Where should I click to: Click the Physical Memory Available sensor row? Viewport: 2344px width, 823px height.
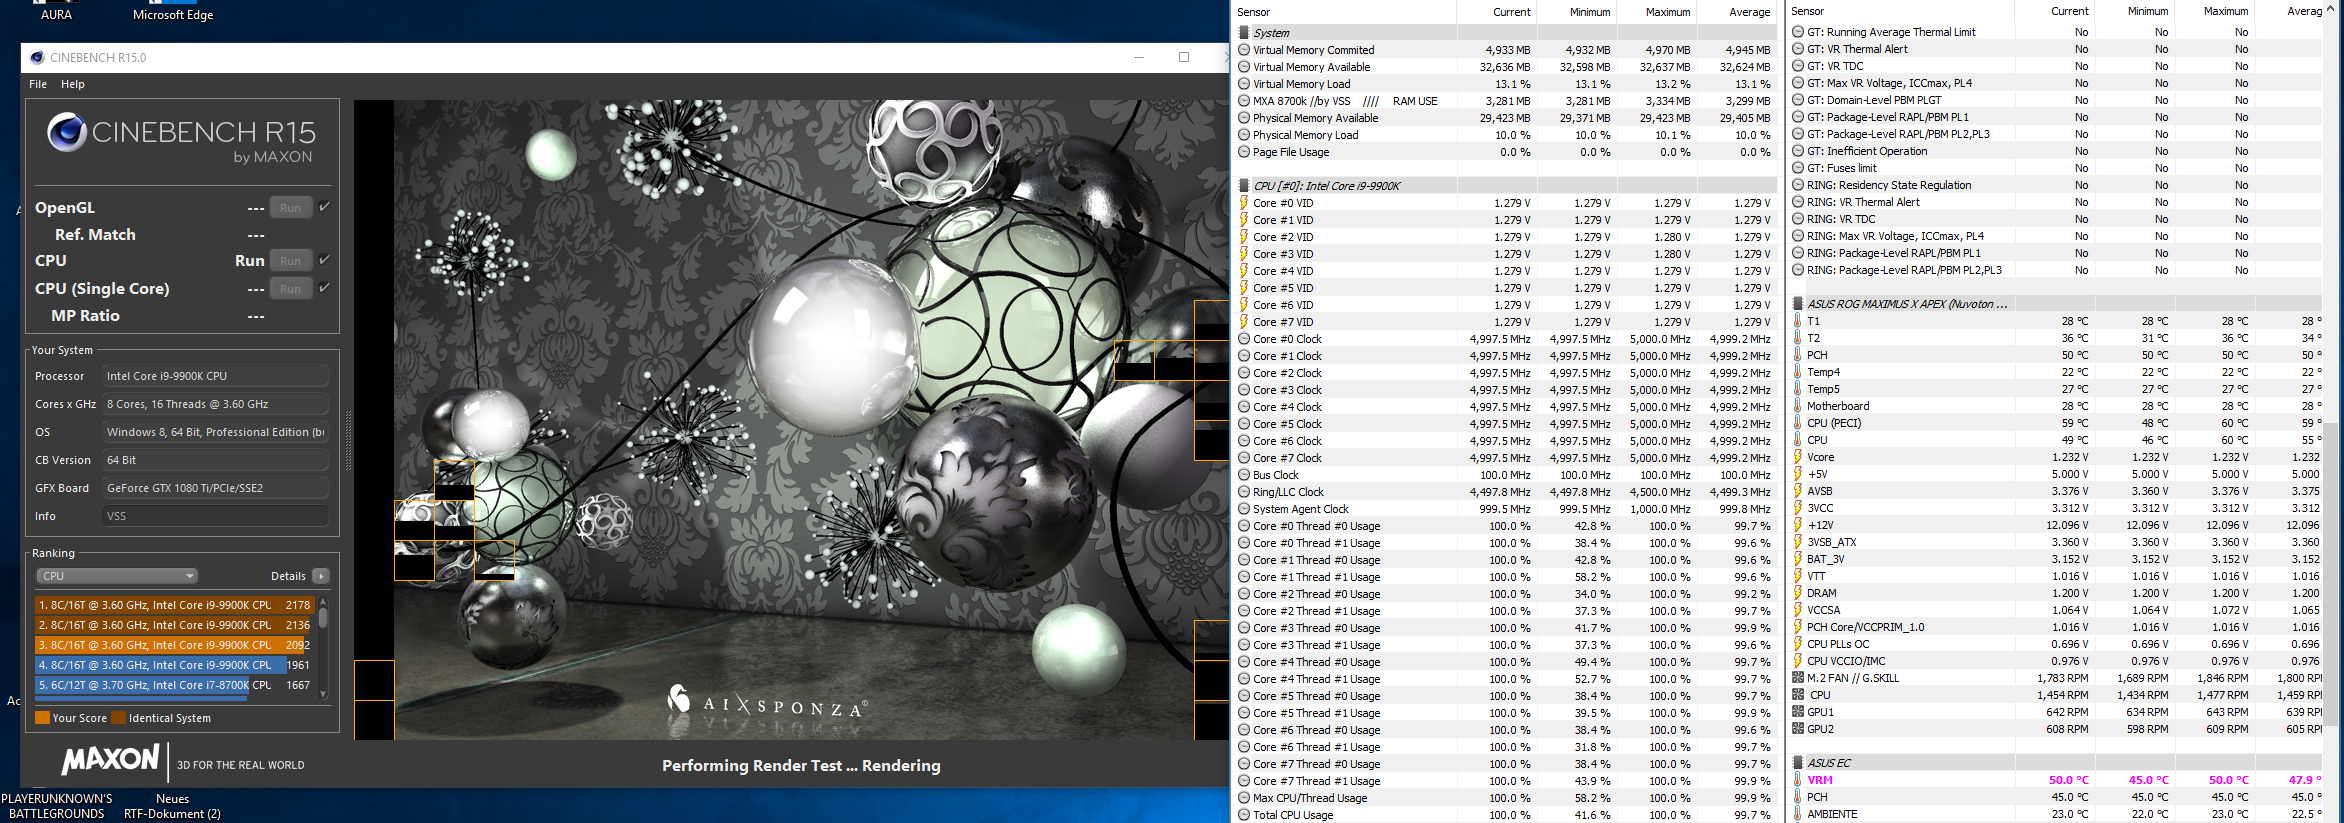[x=1505, y=118]
